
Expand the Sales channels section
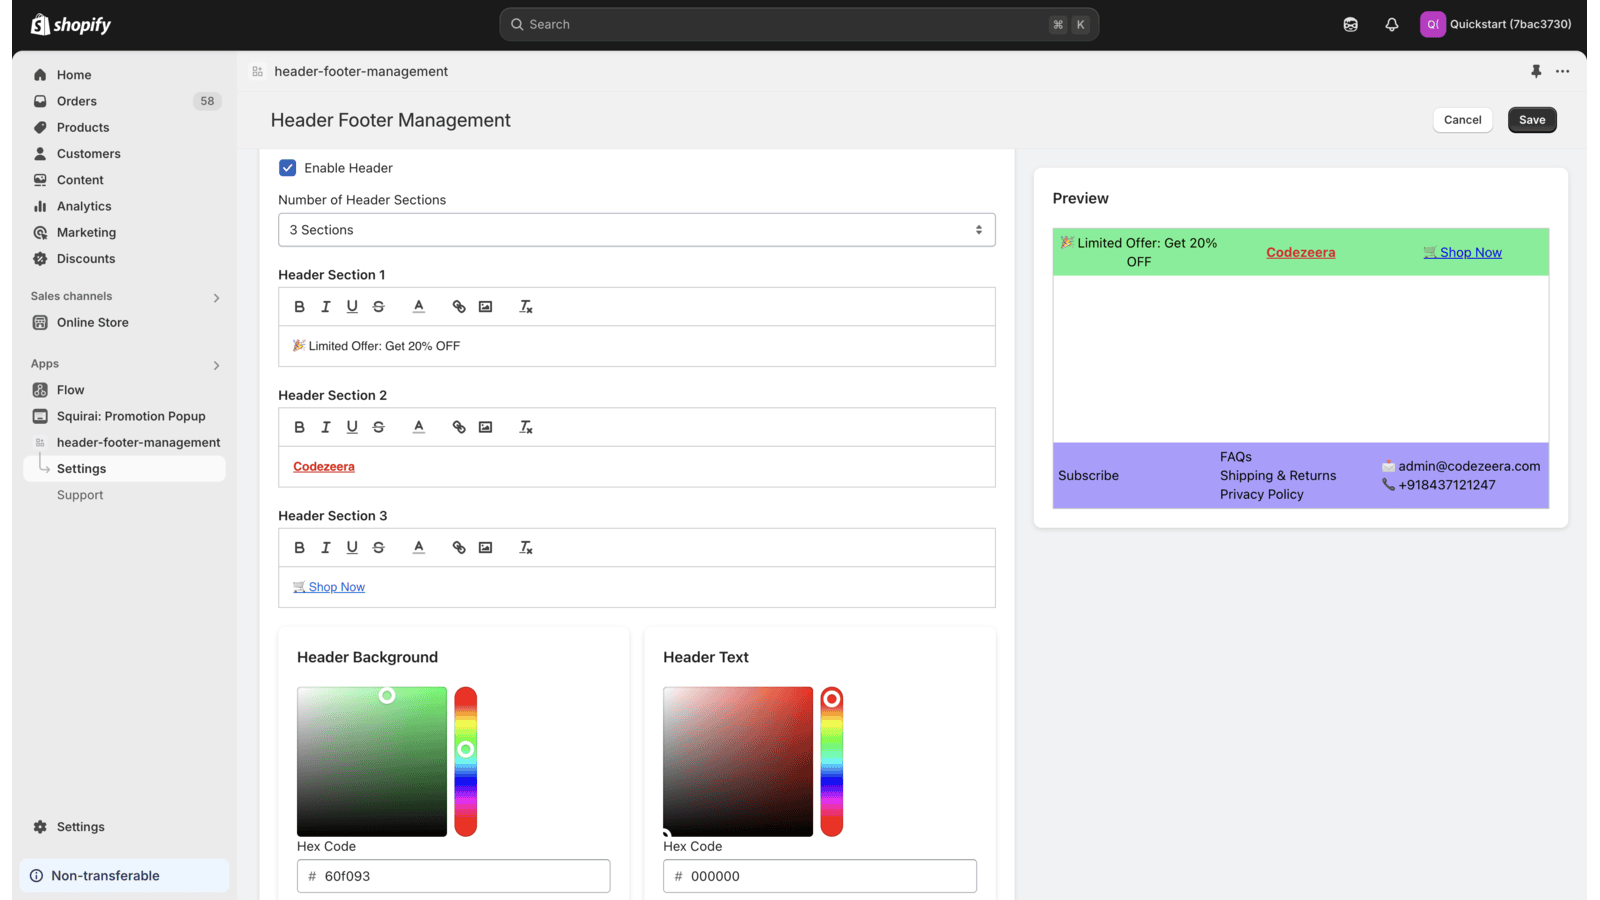coord(216,296)
